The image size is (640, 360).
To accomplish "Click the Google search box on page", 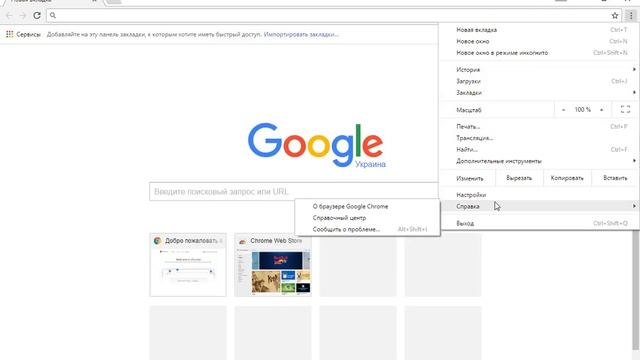I will click(293, 191).
